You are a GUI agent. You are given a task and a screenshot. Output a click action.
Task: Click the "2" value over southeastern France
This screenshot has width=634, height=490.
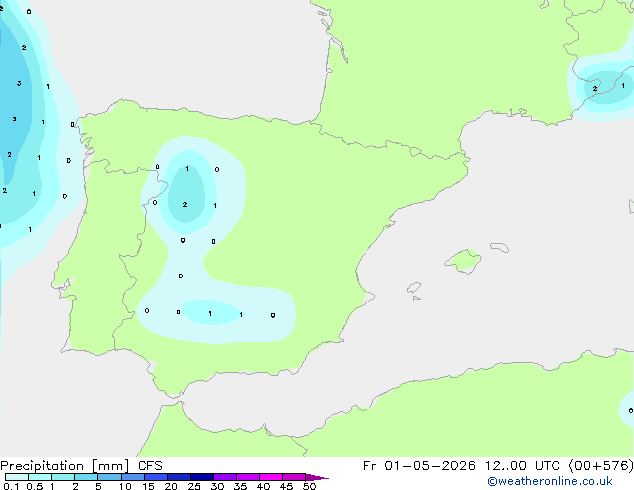(x=595, y=89)
